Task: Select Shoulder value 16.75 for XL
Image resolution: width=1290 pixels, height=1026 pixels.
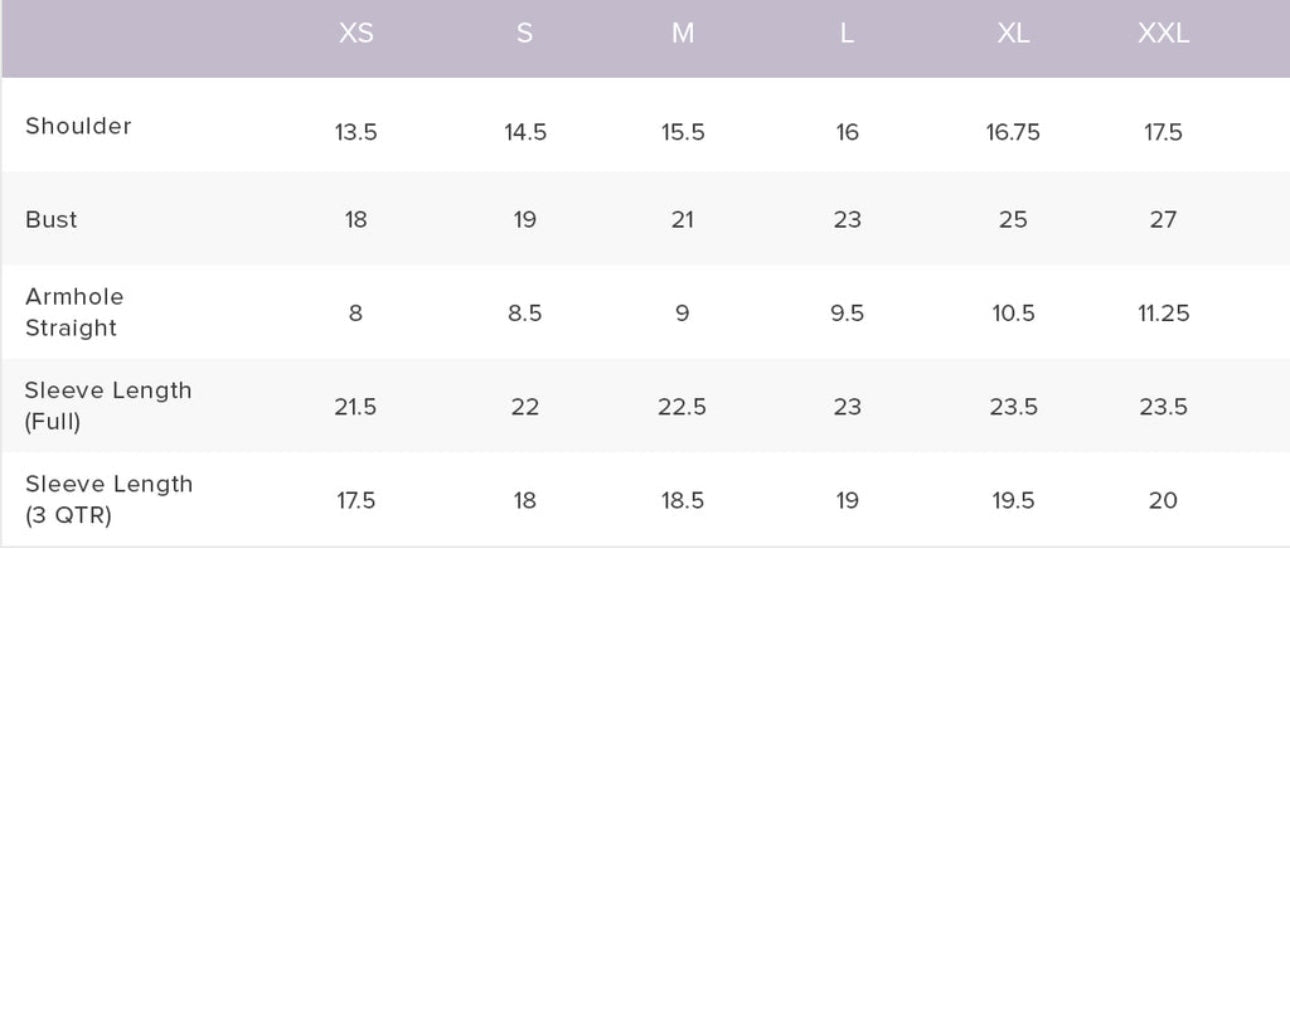Action: tap(1012, 132)
